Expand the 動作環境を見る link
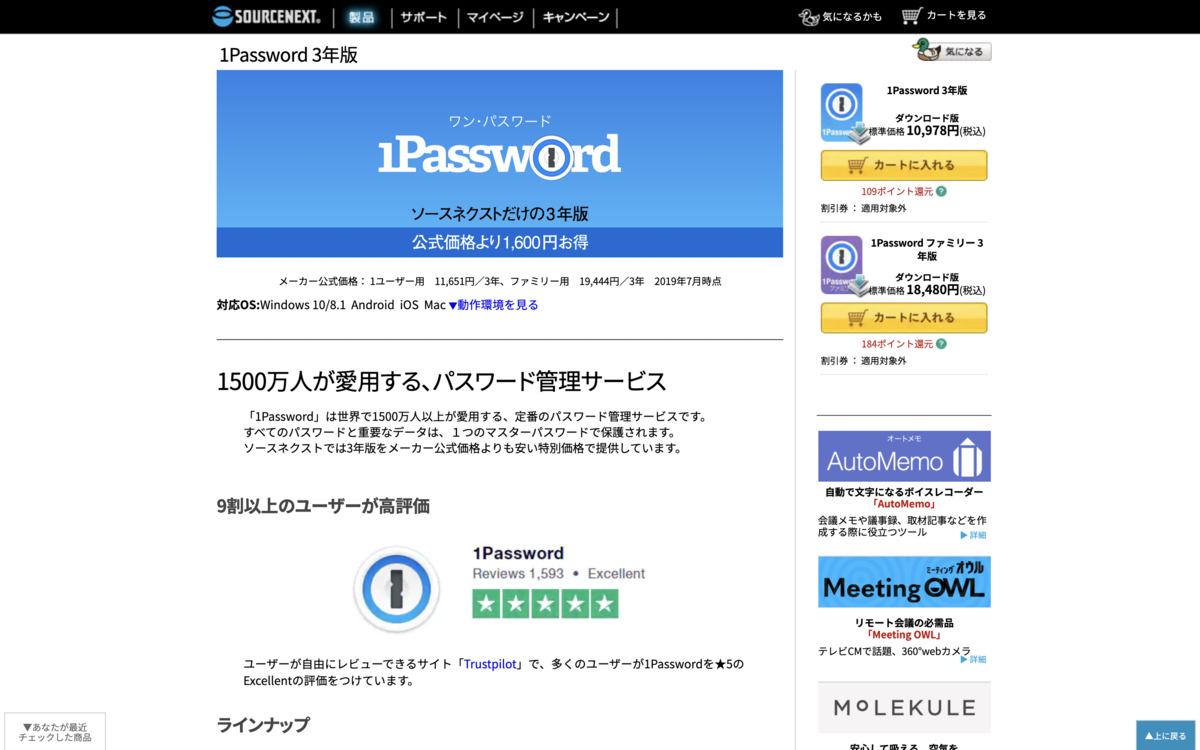Viewport: 1200px width, 750px height. point(493,305)
